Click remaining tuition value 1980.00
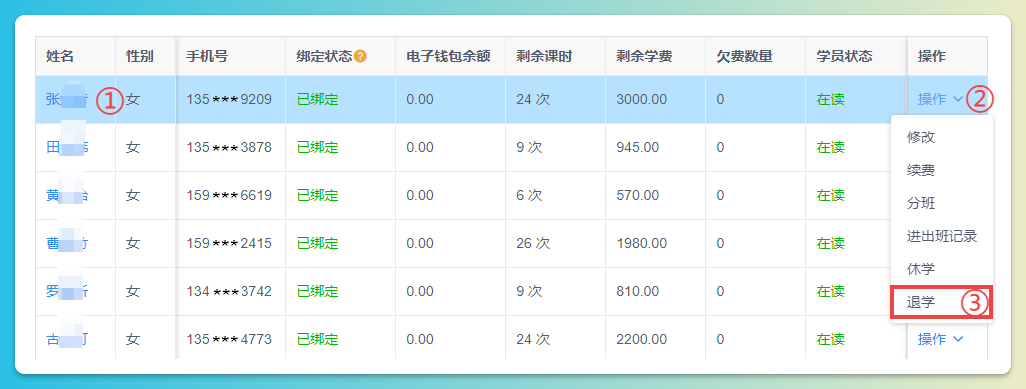 [641, 244]
